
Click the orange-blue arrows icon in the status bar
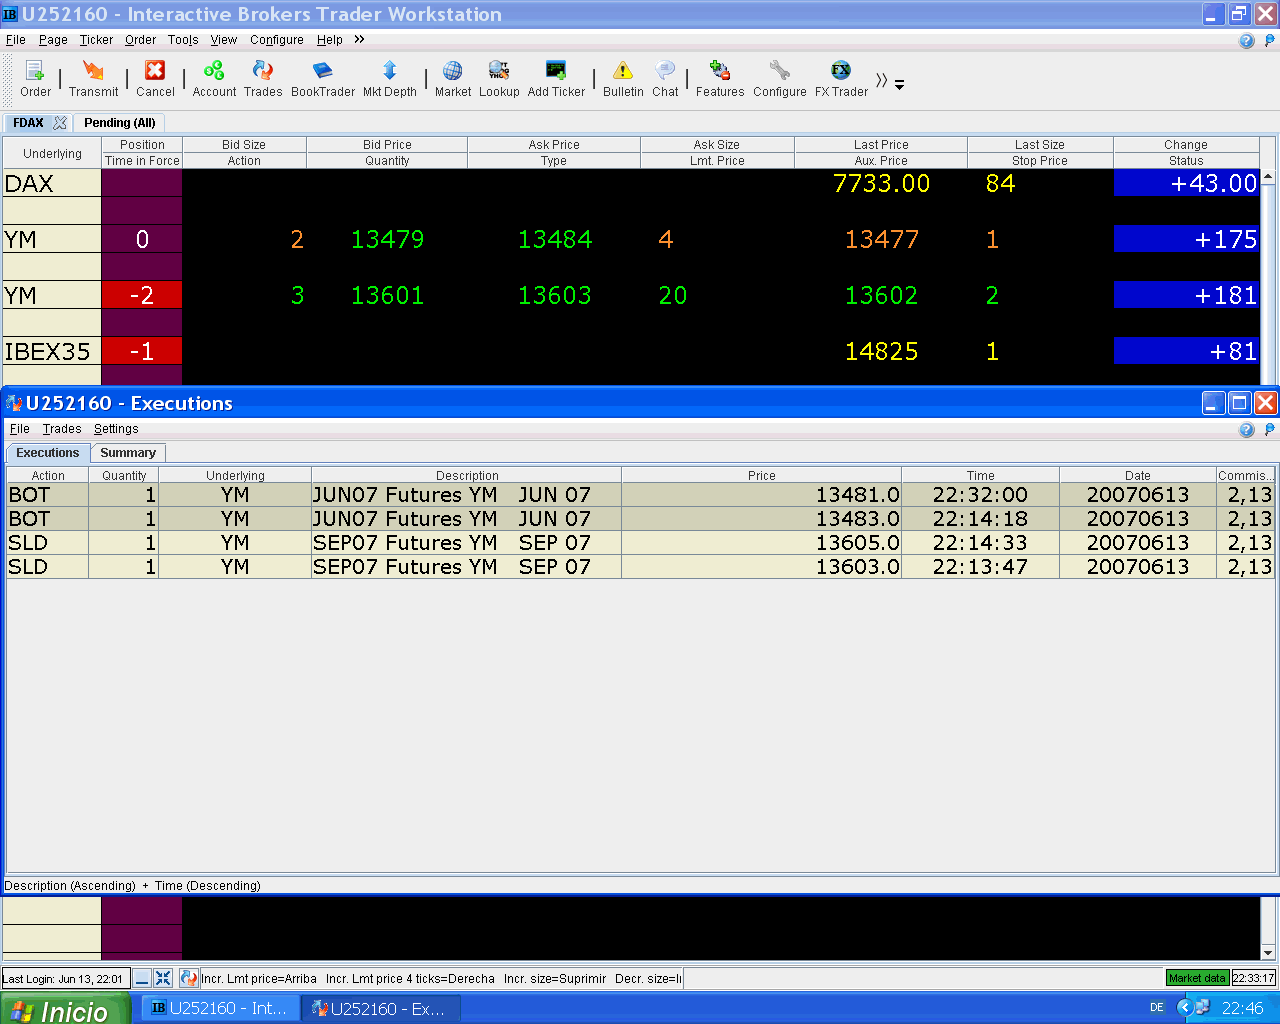pyautogui.click(x=188, y=978)
